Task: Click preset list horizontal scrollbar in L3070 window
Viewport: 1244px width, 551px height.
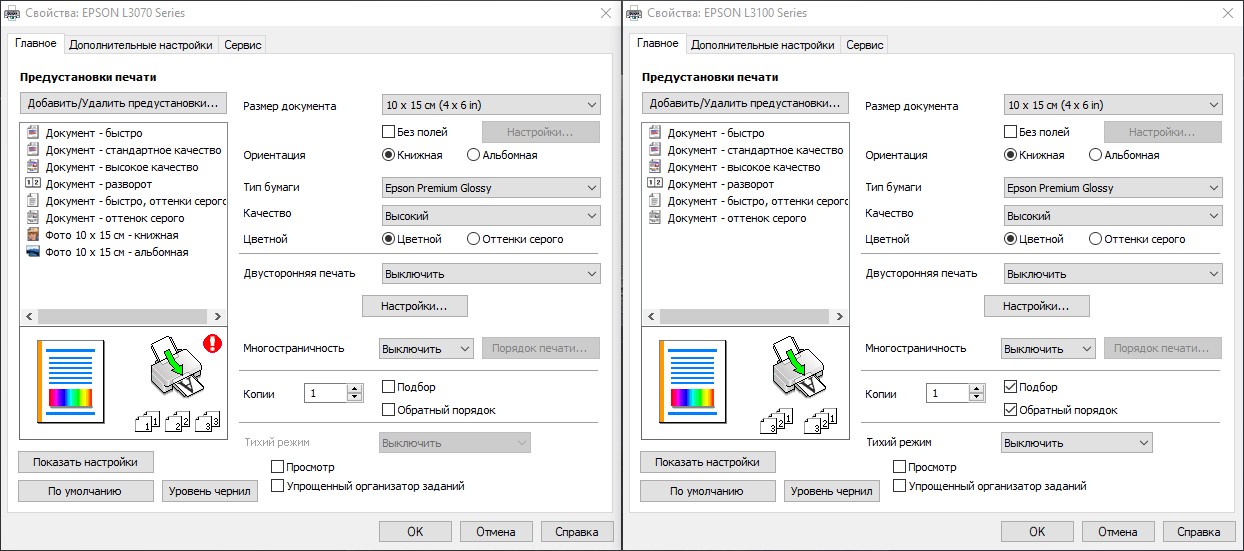Action: point(123,316)
